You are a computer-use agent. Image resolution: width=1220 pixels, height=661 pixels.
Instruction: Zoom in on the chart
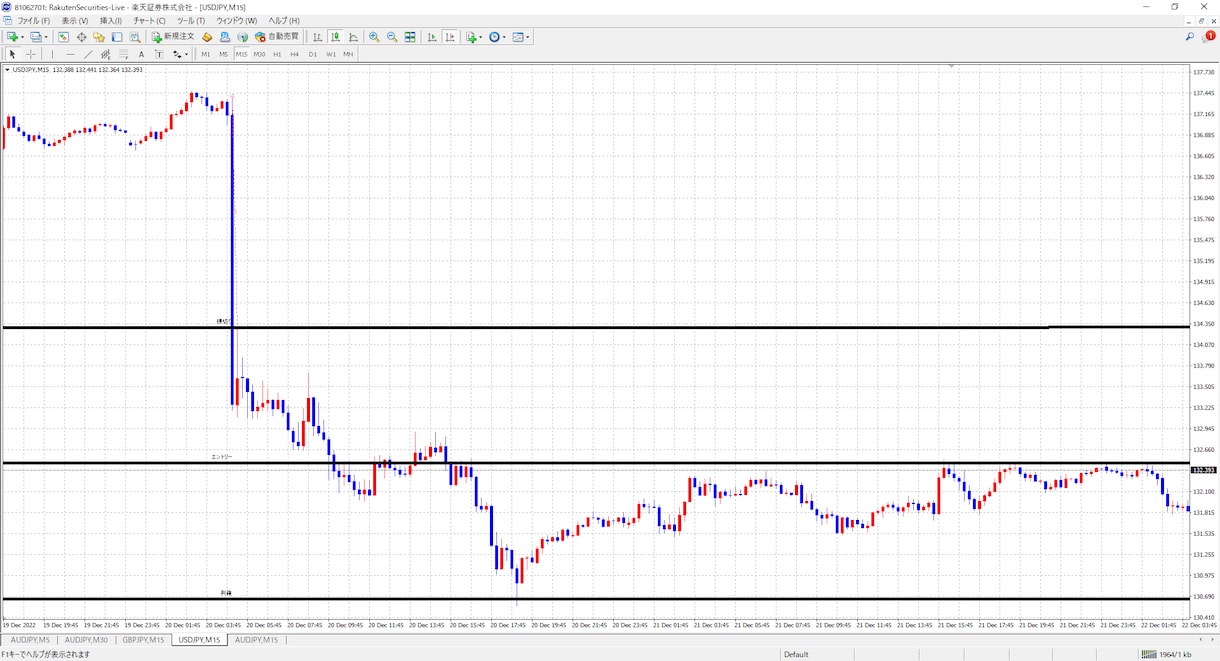(x=374, y=37)
